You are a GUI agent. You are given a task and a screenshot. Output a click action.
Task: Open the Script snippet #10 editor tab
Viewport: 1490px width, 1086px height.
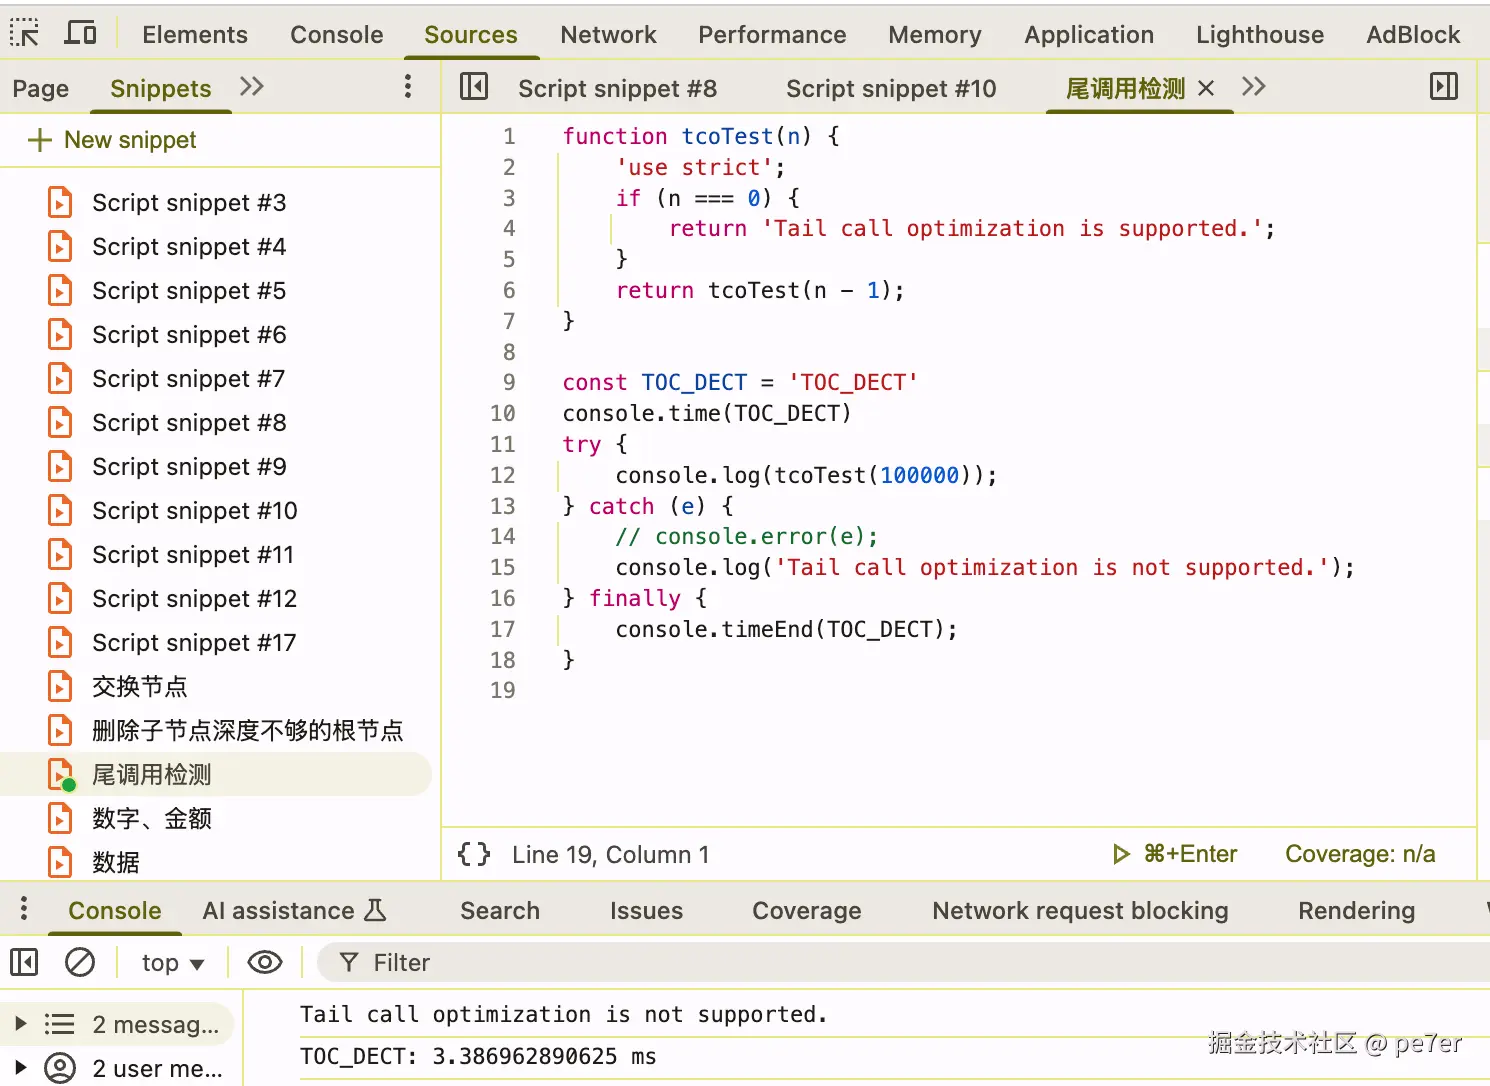[x=891, y=89]
